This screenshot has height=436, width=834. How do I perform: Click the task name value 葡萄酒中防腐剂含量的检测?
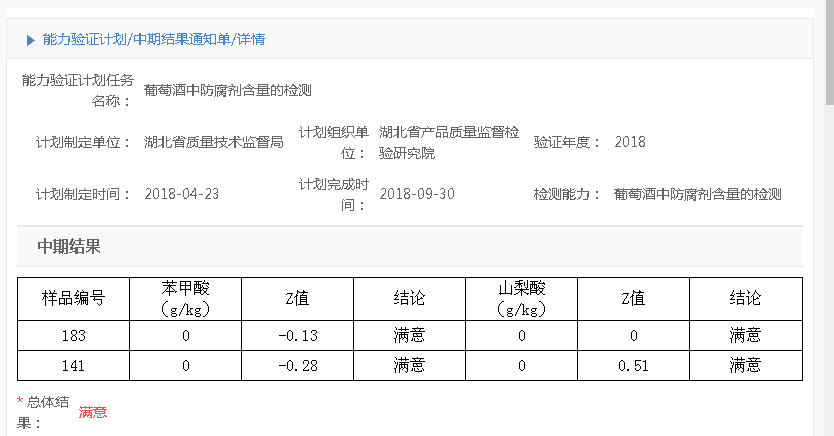point(228,90)
